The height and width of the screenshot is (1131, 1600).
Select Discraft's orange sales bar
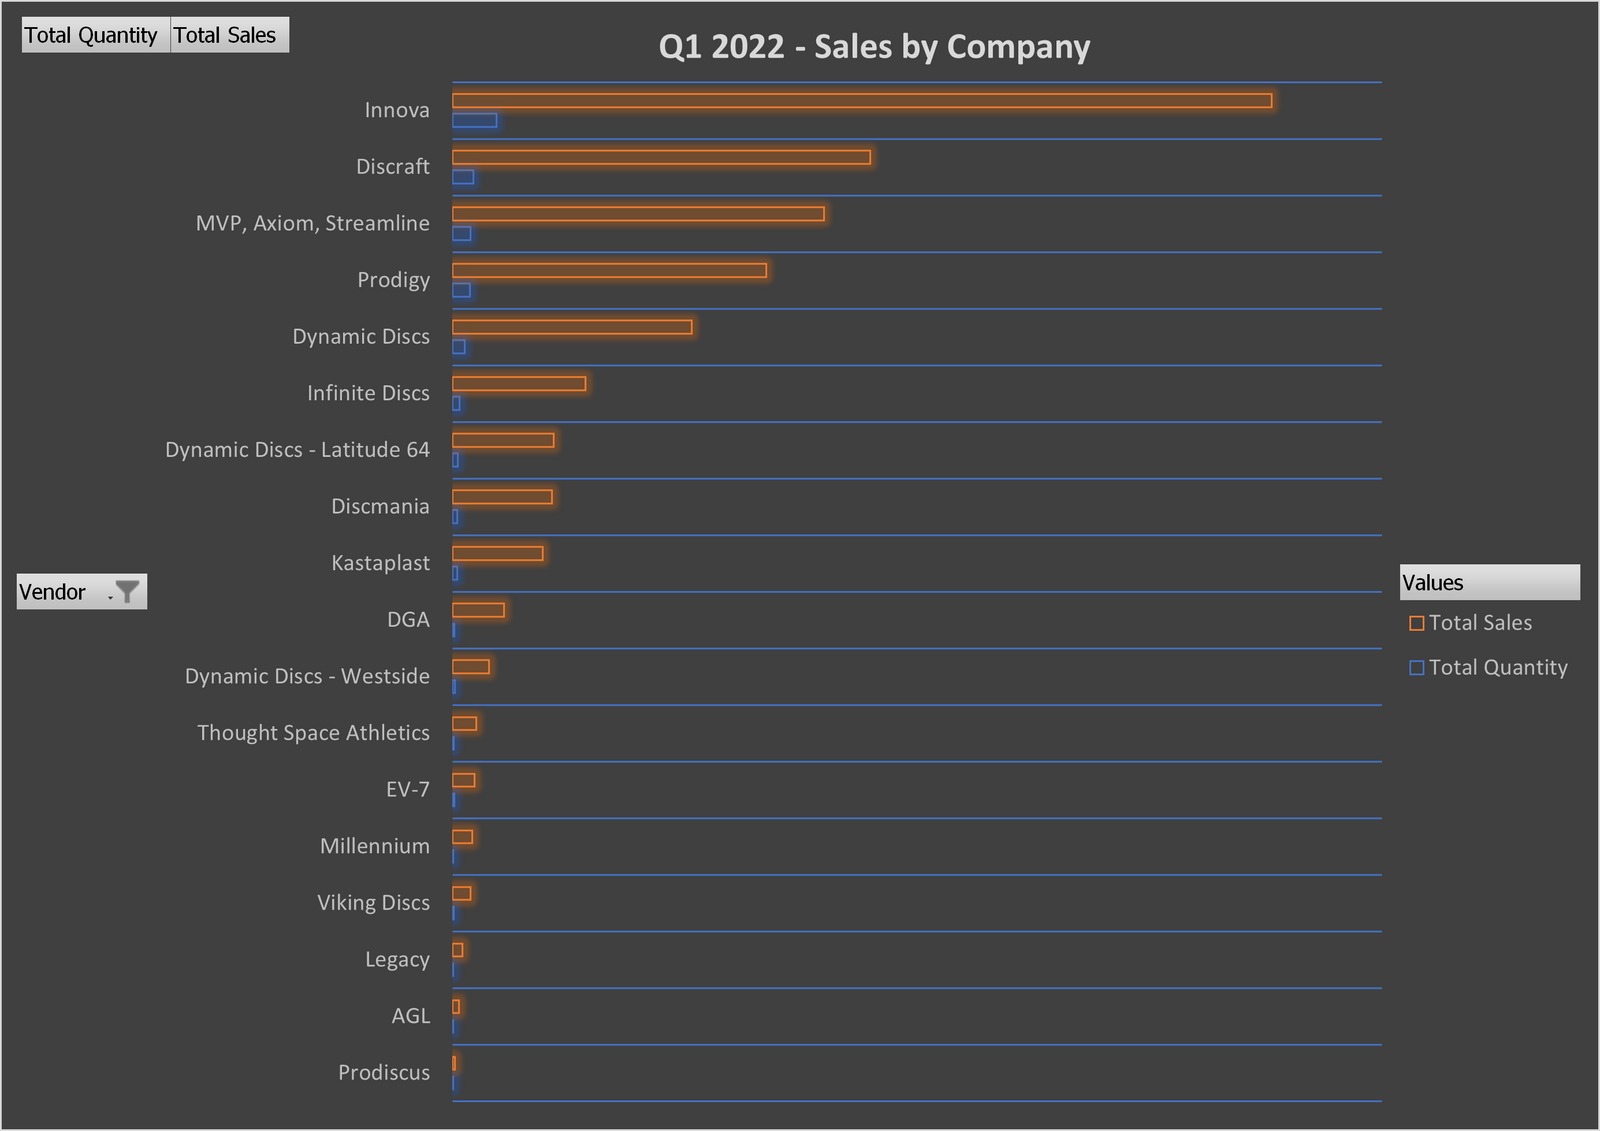(x=660, y=156)
